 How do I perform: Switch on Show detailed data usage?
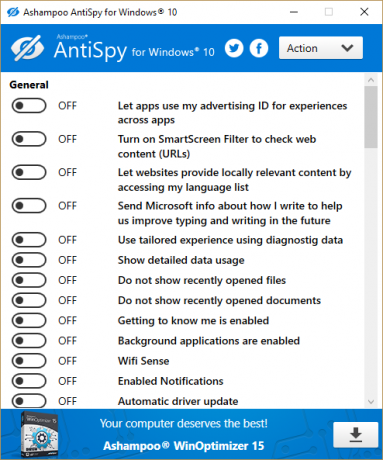tap(29, 260)
